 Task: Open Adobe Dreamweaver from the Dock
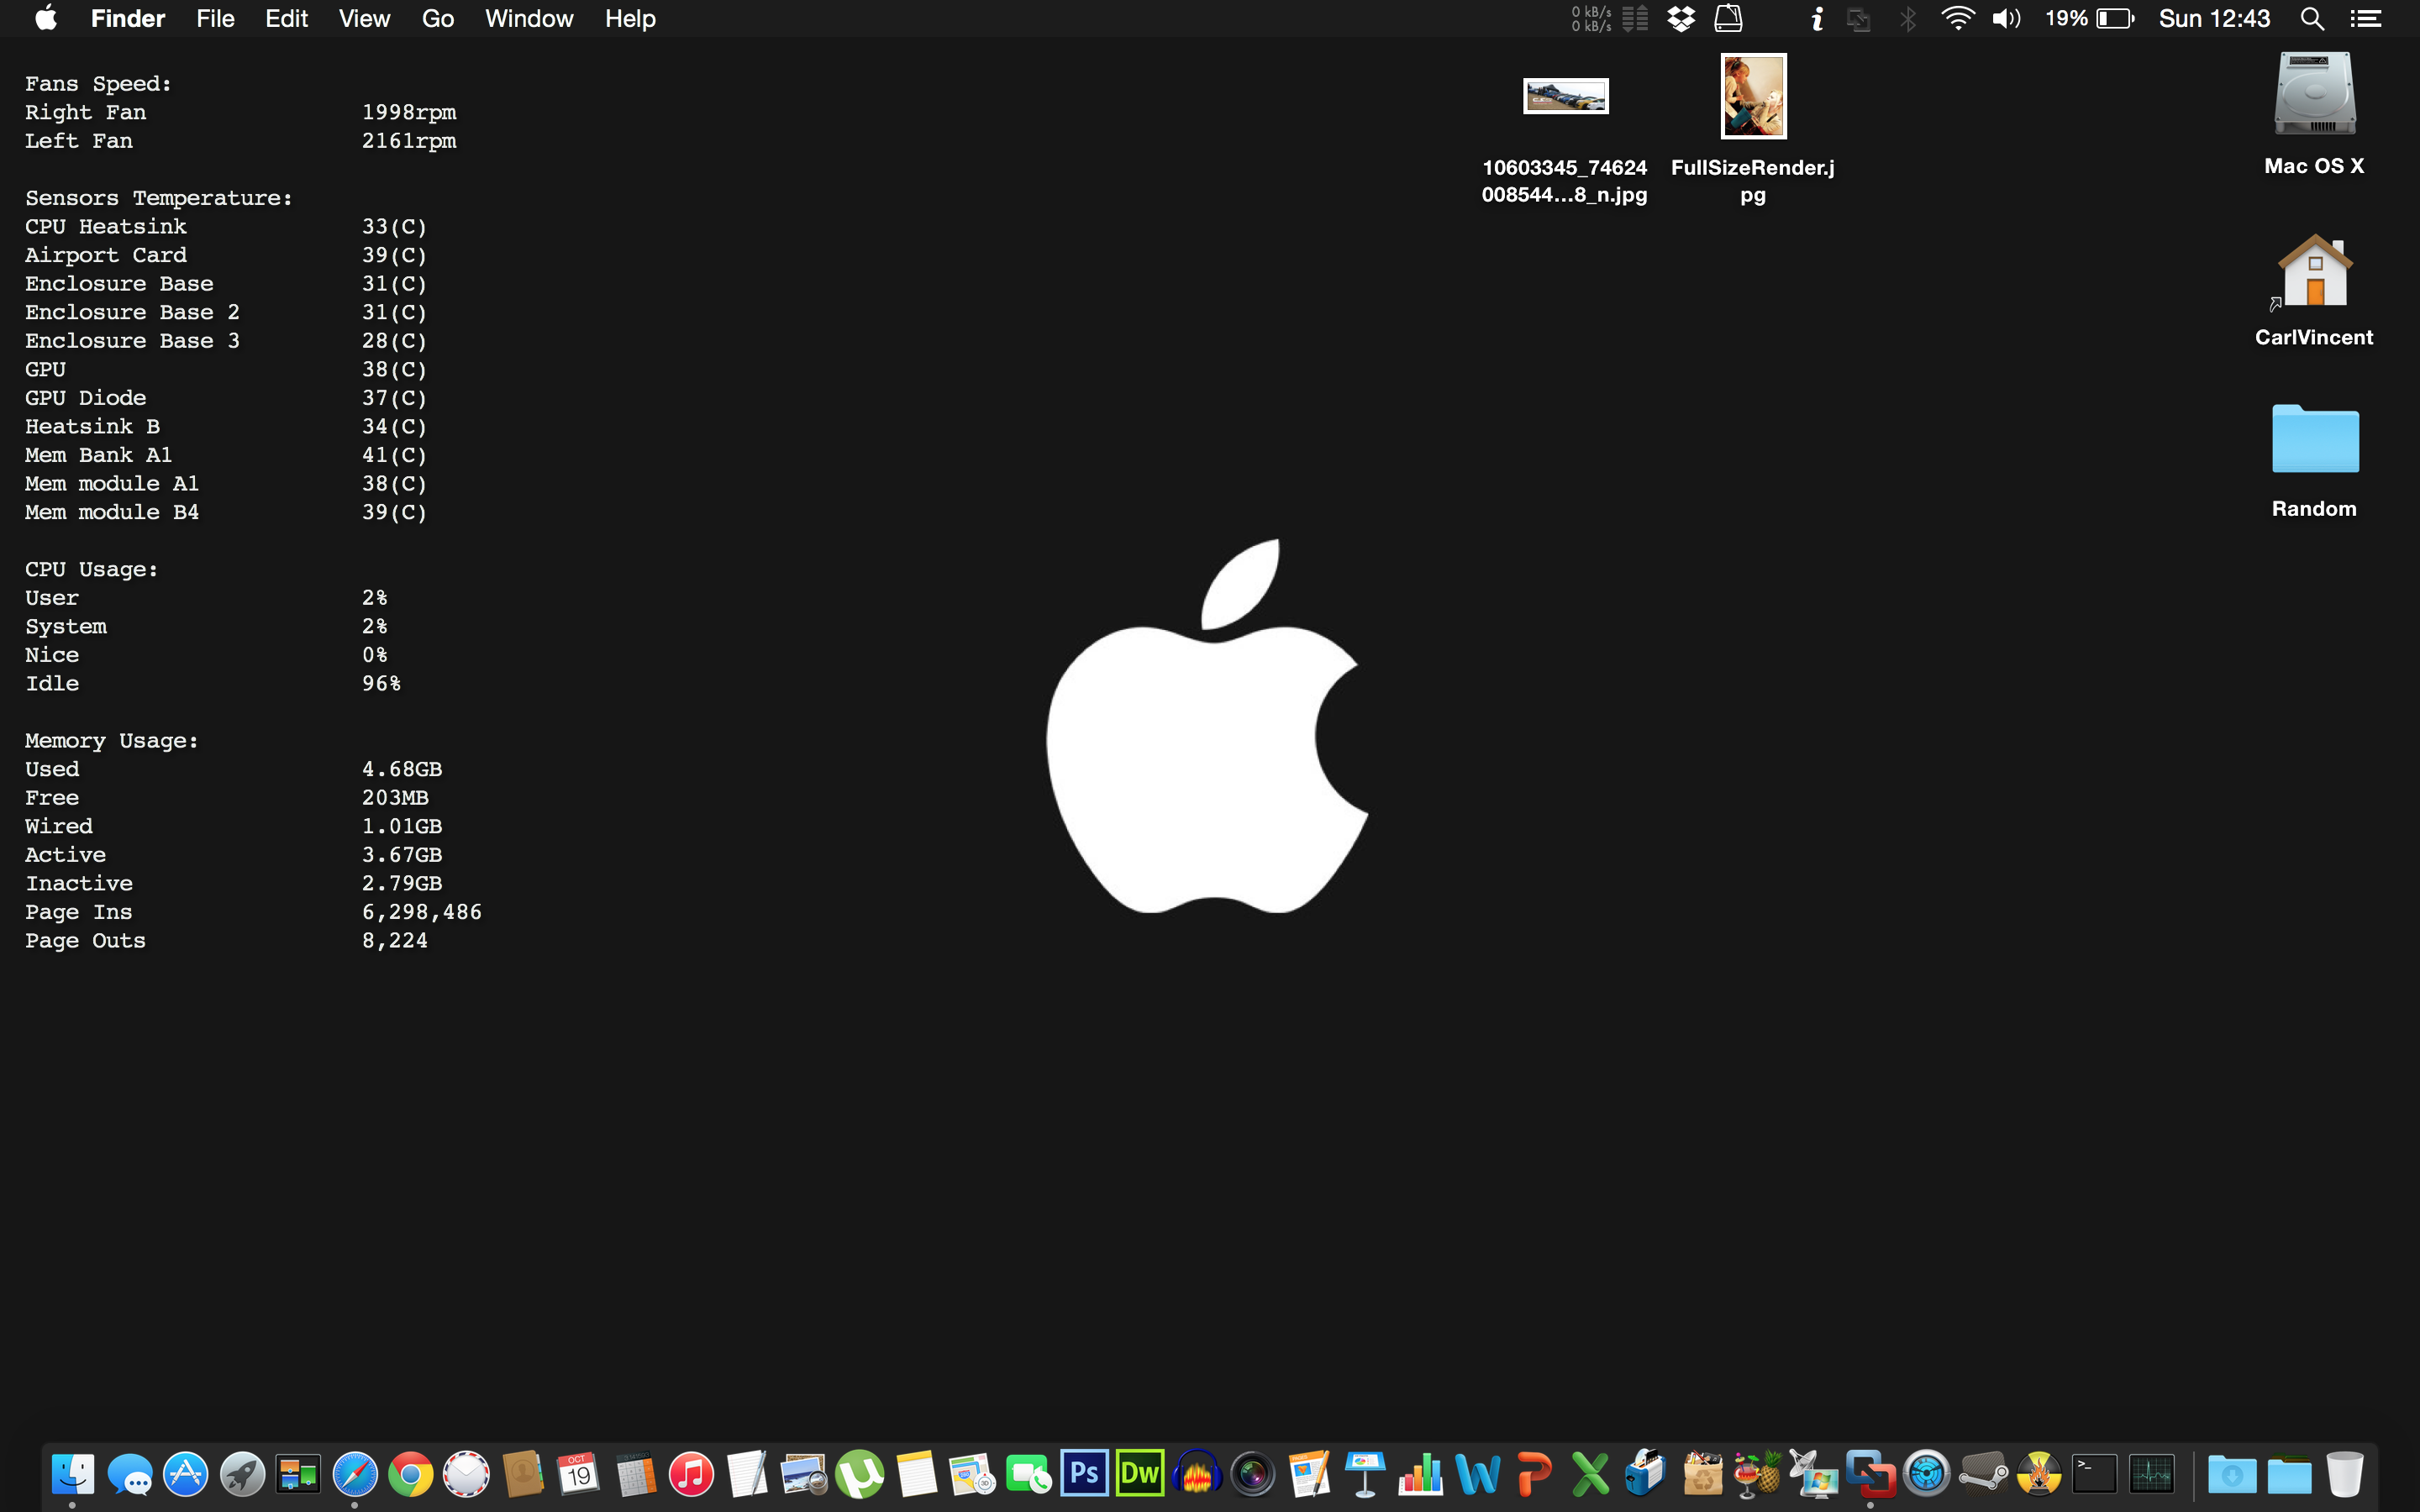[x=1139, y=1473]
